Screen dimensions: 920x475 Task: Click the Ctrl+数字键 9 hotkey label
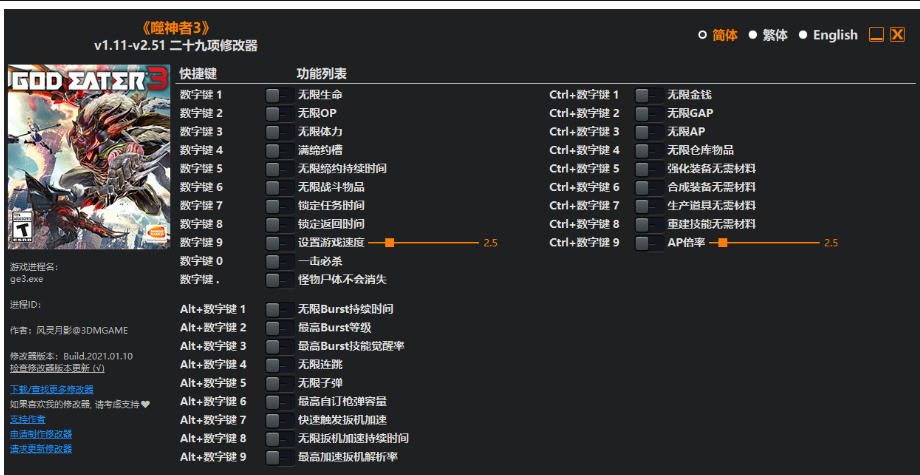click(584, 243)
